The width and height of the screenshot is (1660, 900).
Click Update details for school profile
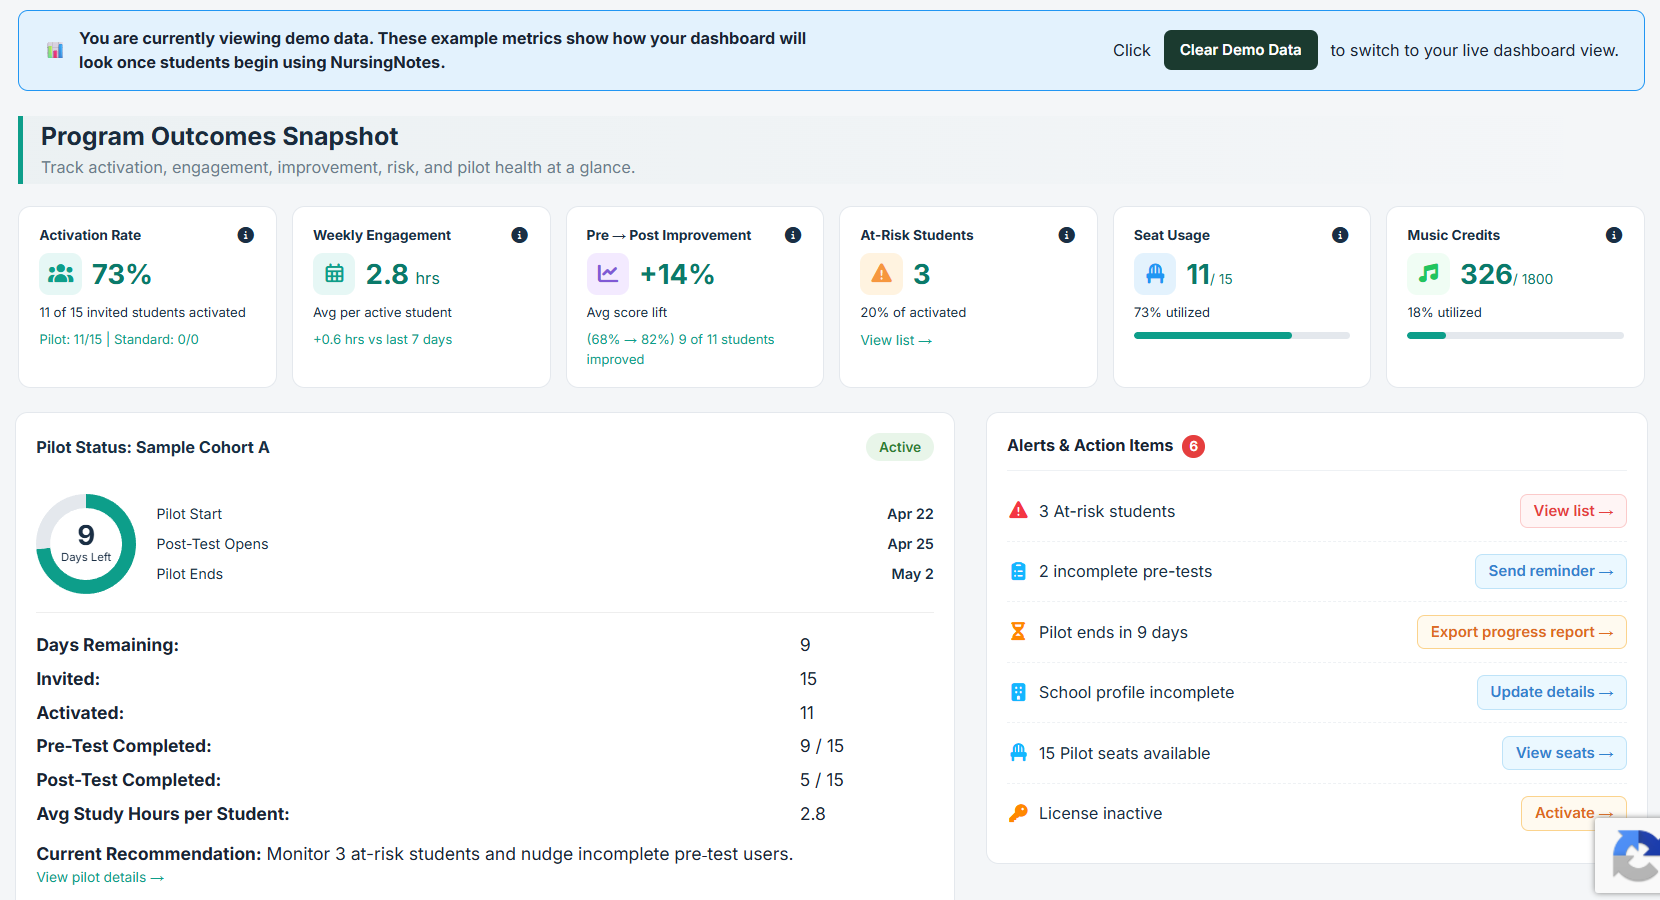coord(1551,692)
